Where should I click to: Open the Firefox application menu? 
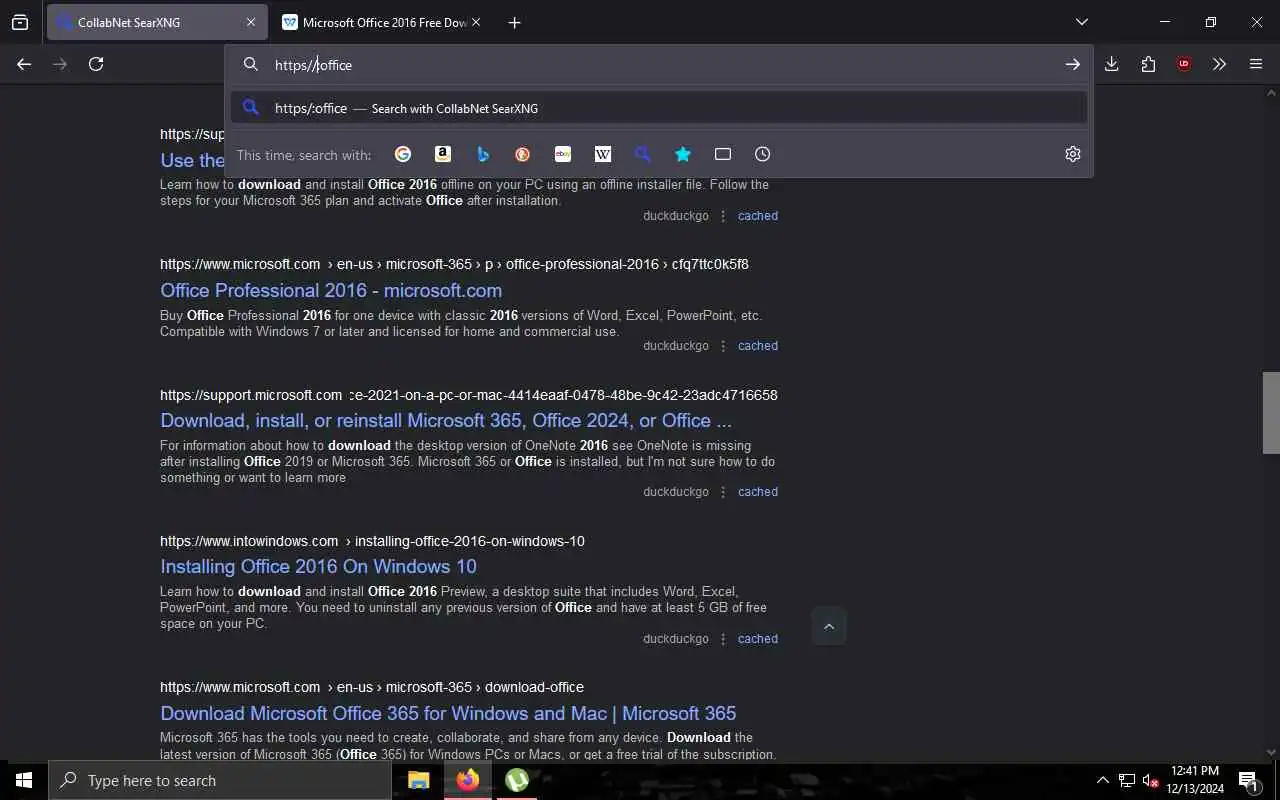tap(1256, 64)
